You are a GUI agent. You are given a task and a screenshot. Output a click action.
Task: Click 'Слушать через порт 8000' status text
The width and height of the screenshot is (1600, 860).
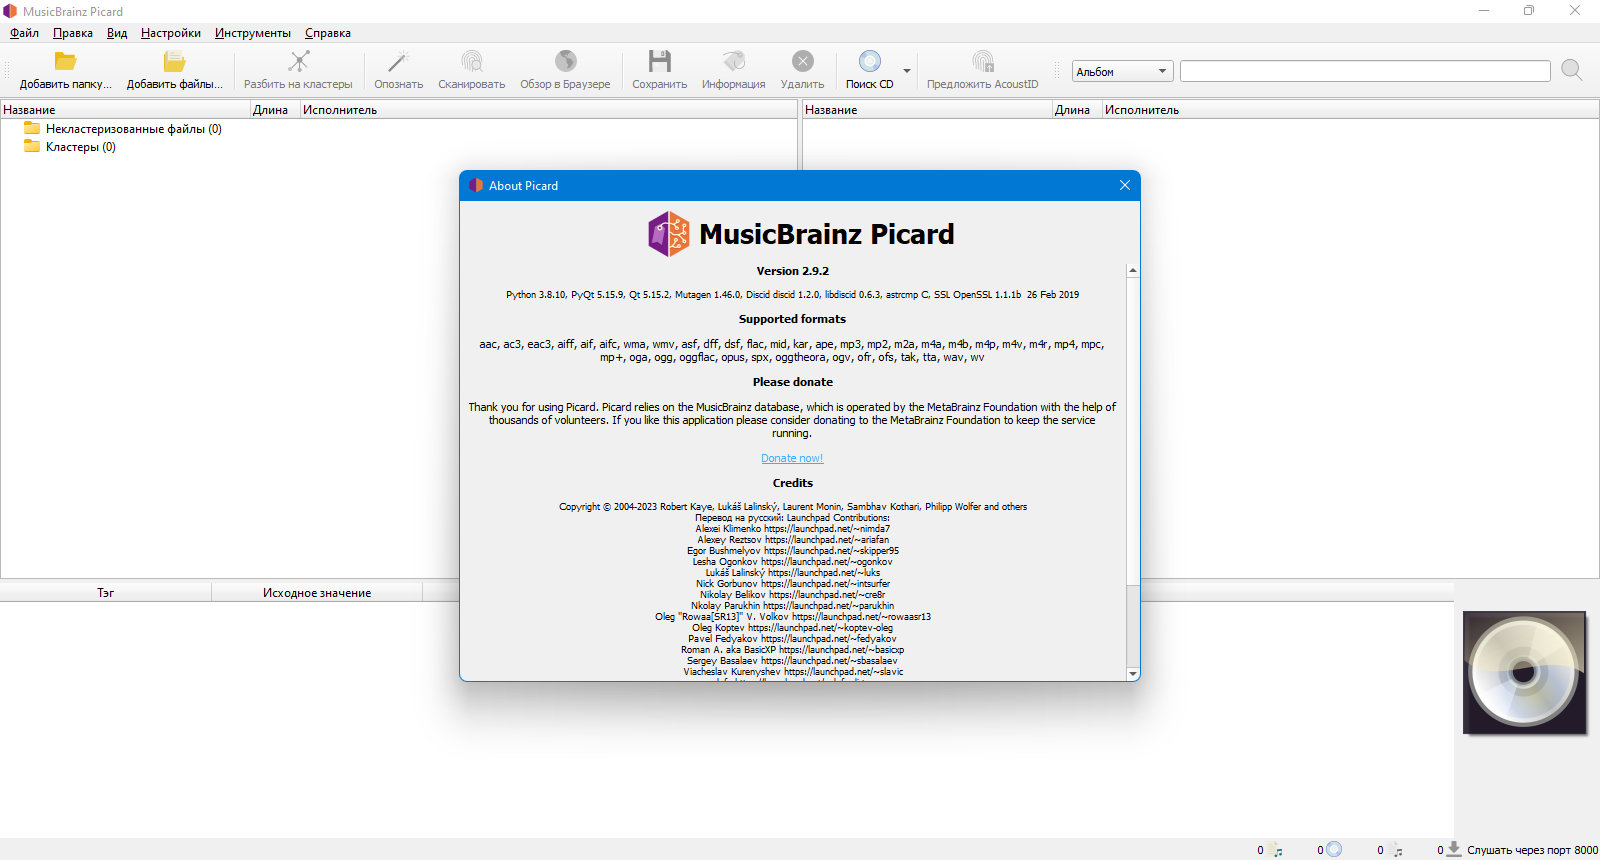pyautogui.click(x=1532, y=850)
